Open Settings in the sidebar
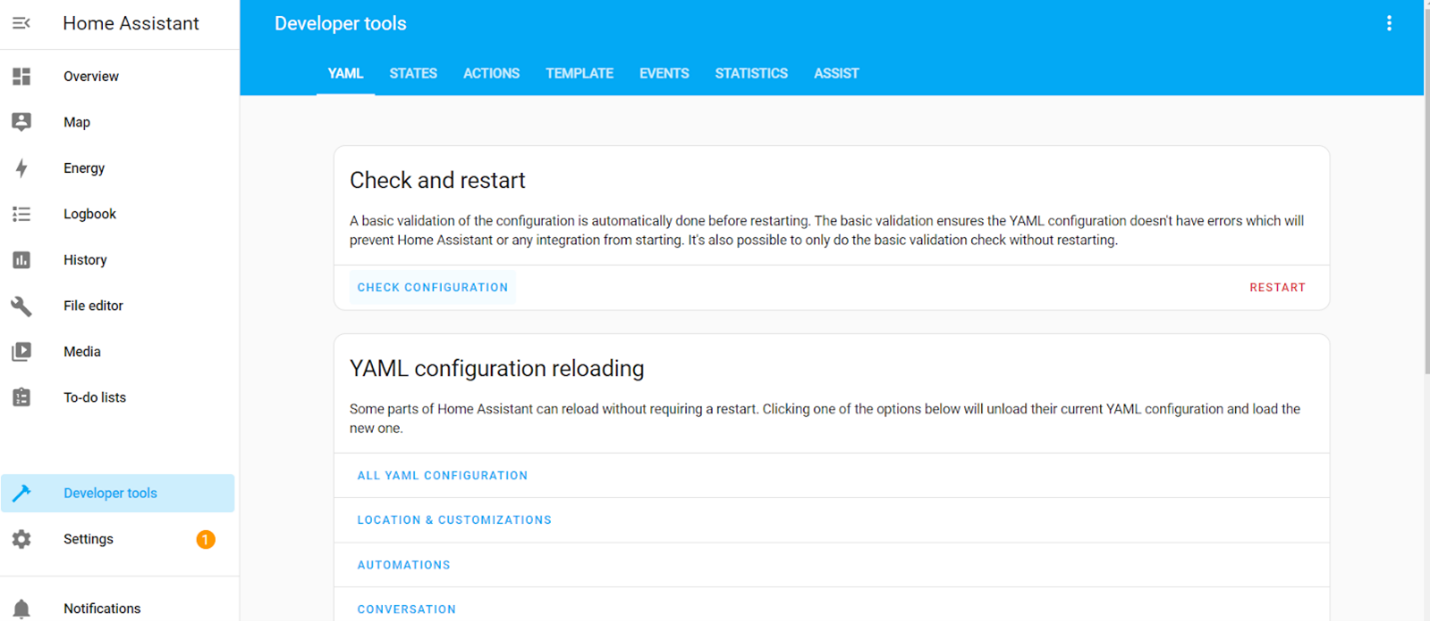 pos(118,539)
